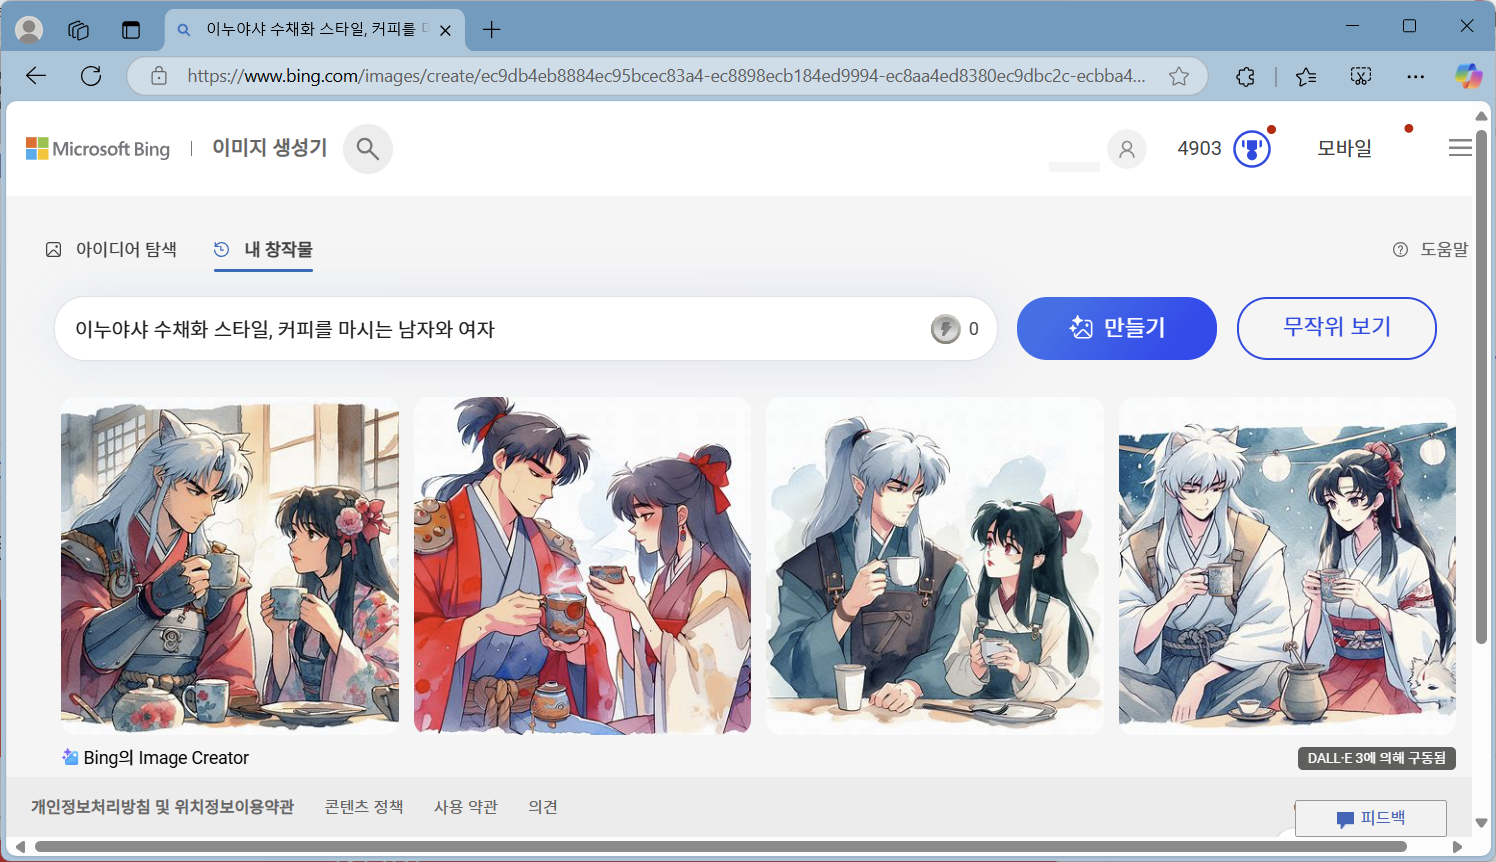Screen dimensions: 1496x862
Task: Click the bing.com address bar URL
Action: [x=666, y=76]
